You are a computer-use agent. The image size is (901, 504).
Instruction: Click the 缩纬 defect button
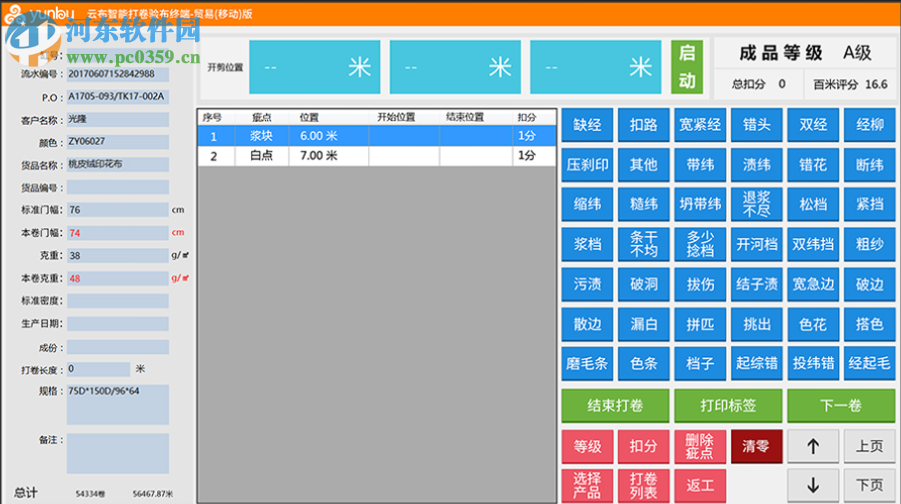(587, 205)
